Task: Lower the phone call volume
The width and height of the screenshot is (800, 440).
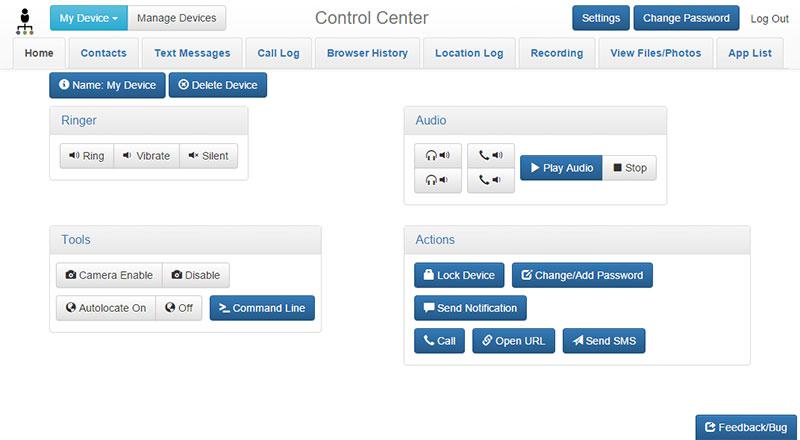Action: point(491,180)
